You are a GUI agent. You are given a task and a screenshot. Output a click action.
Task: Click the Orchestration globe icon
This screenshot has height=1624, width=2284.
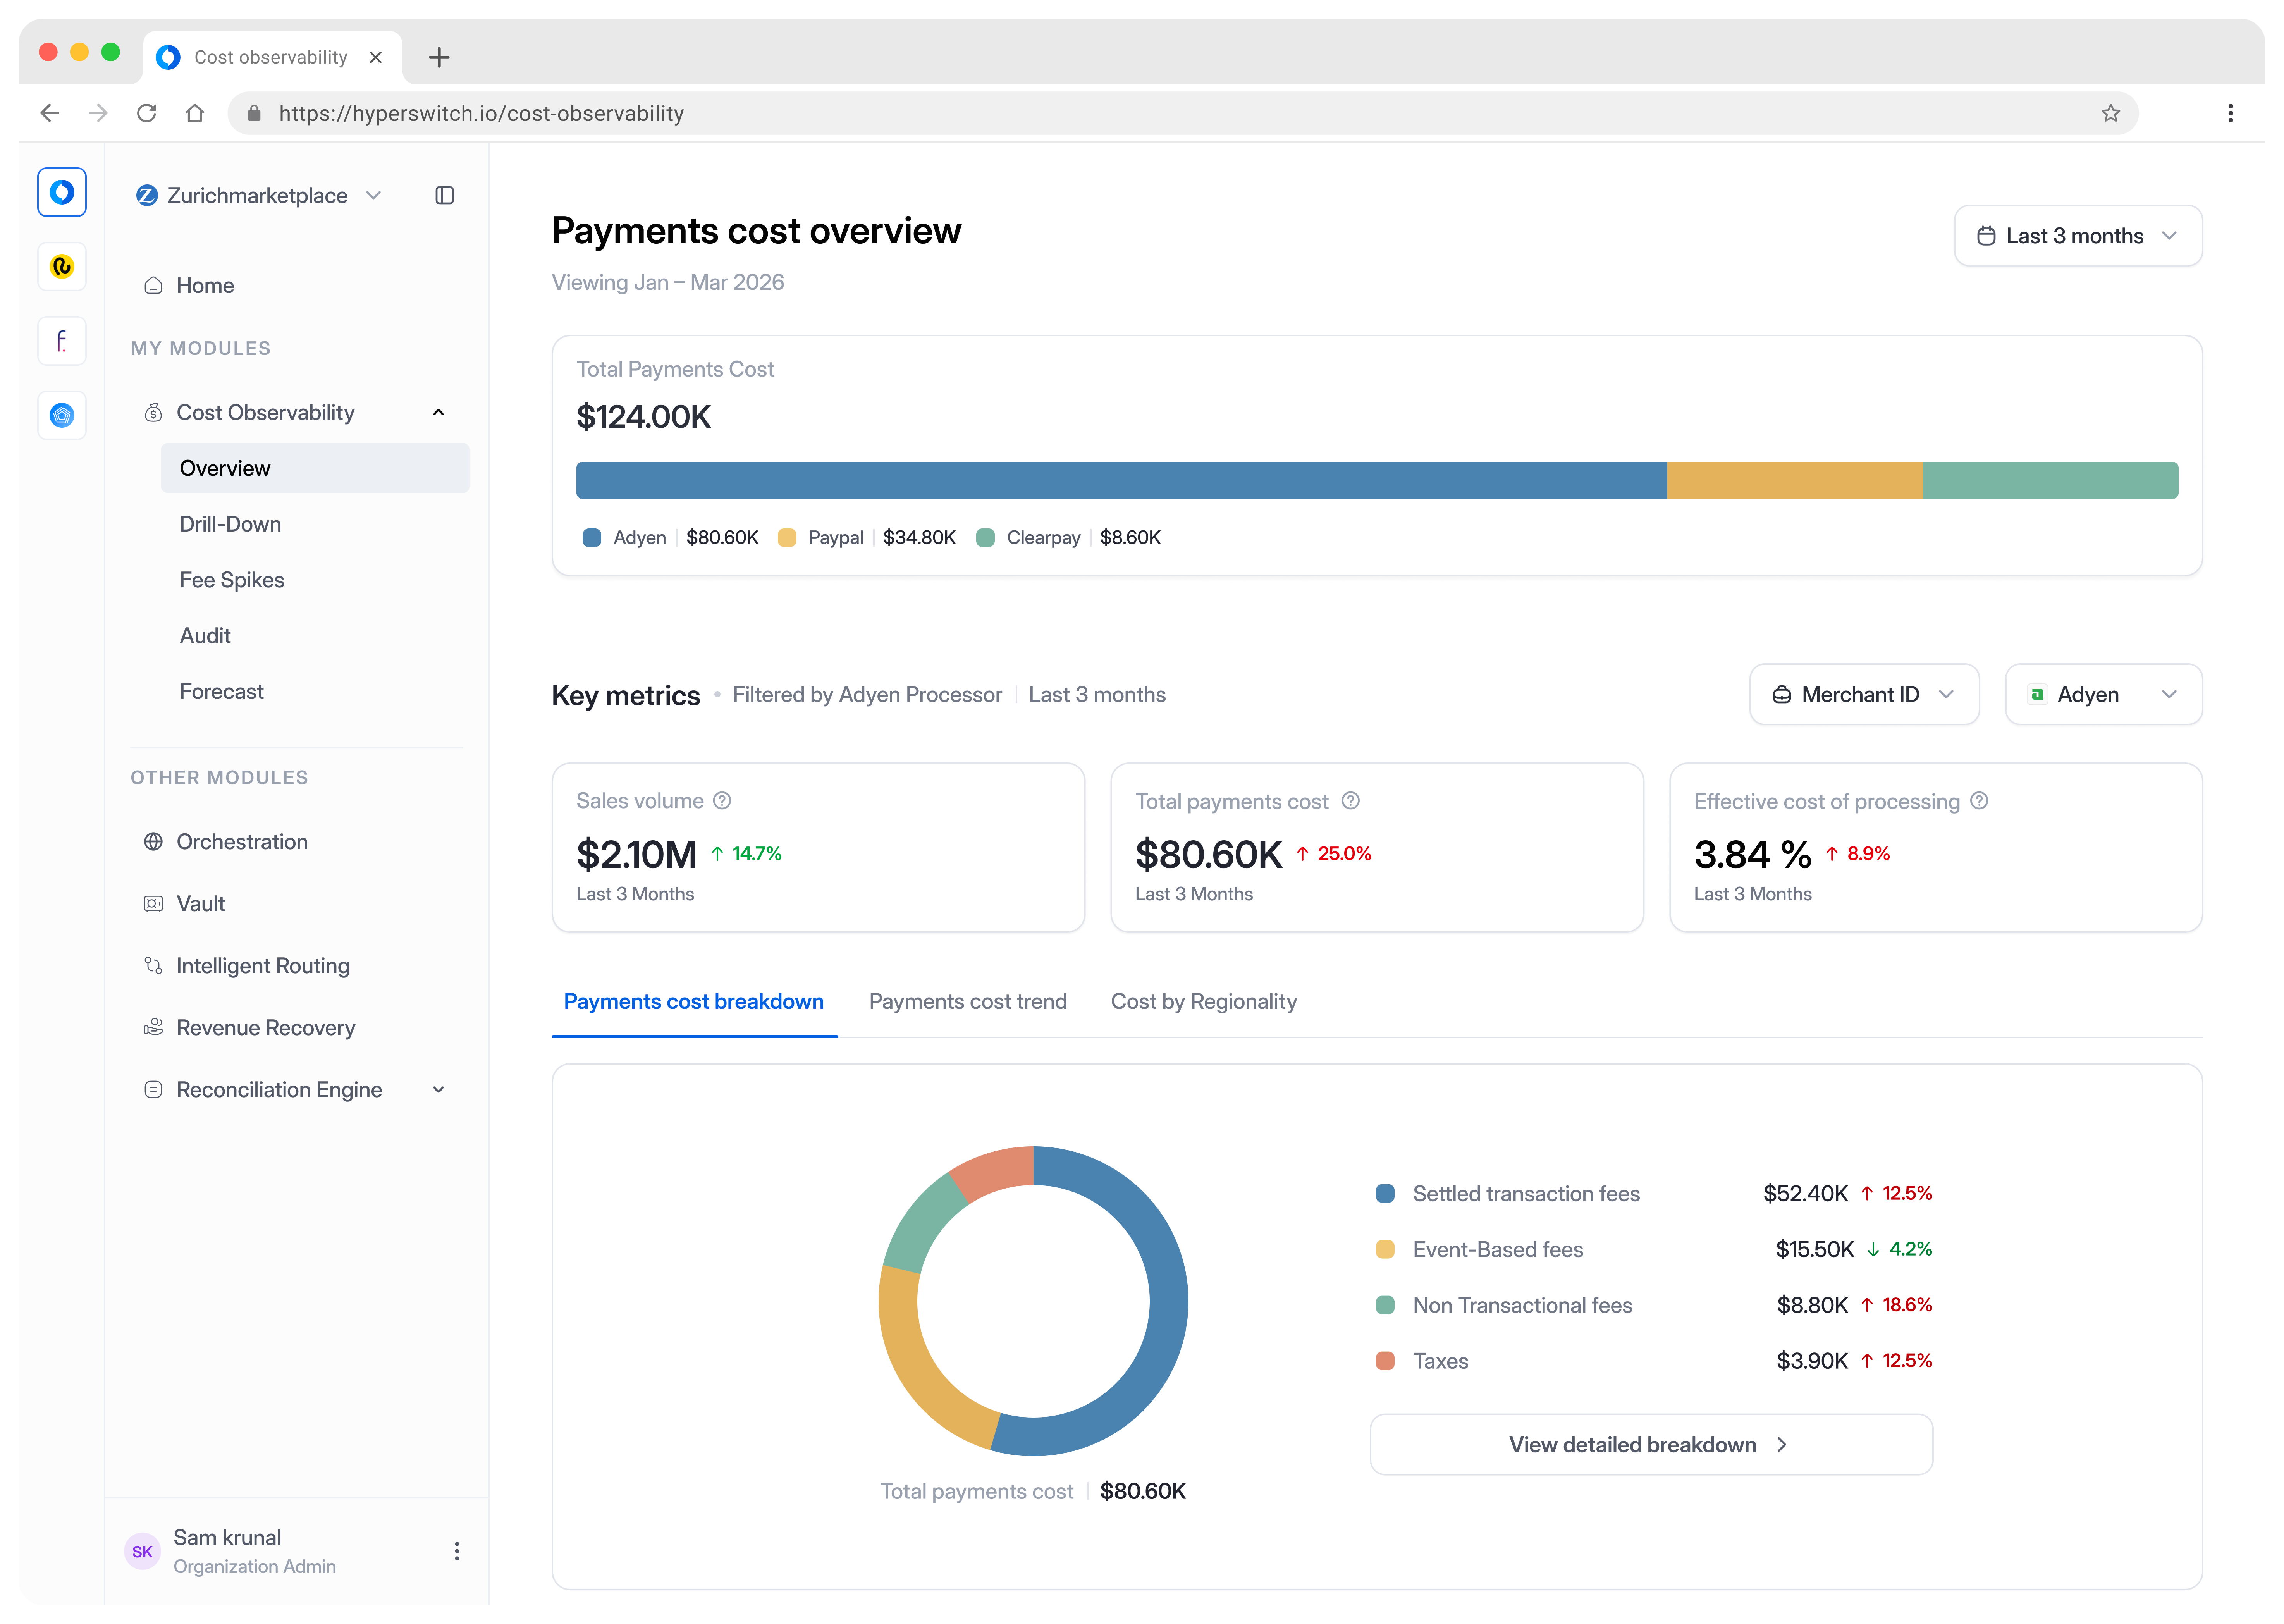[x=153, y=842]
